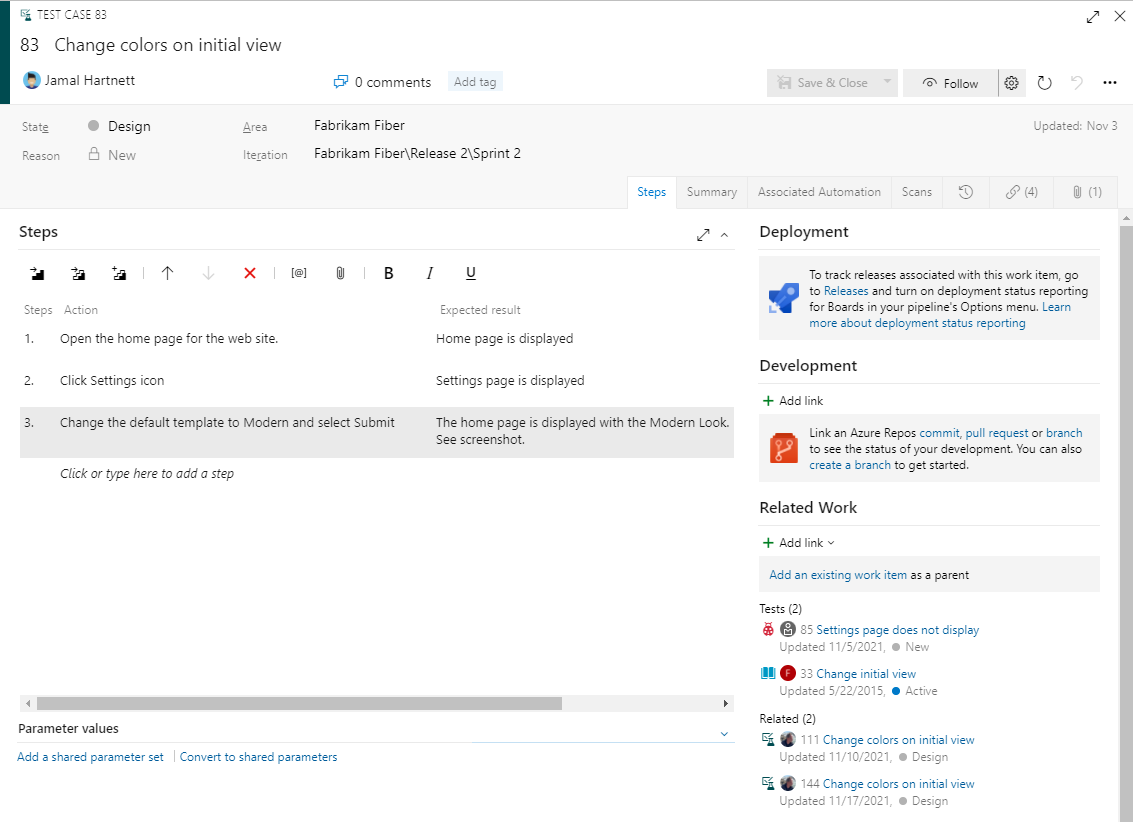Apply bold formatting to step text
This screenshot has height=822, width=1133.
(388, 272)
